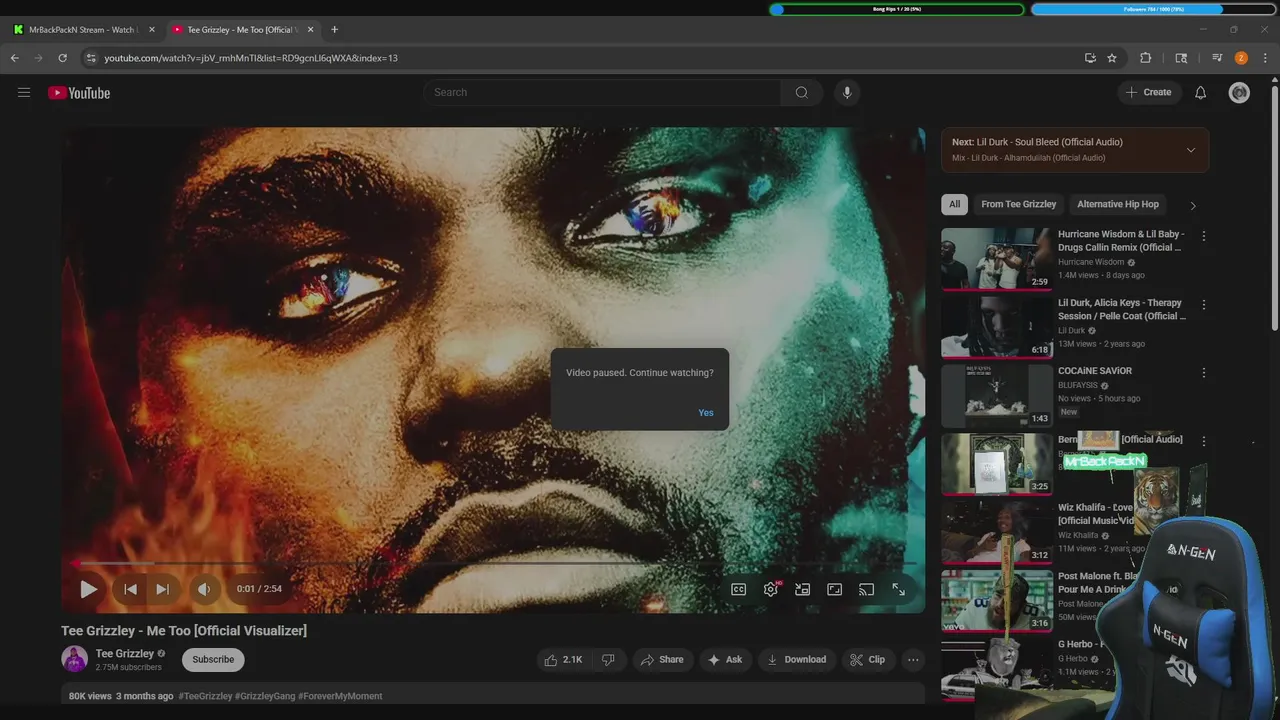Screen dimensions: 1280x720
Task: Share the video
Action: point(662,660)
